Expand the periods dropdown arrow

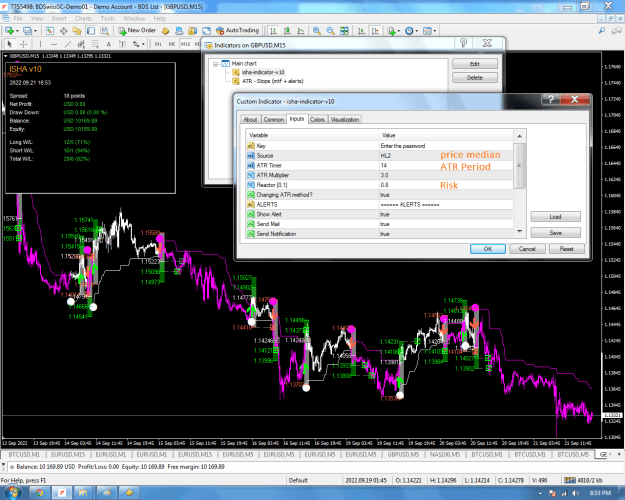417,31
